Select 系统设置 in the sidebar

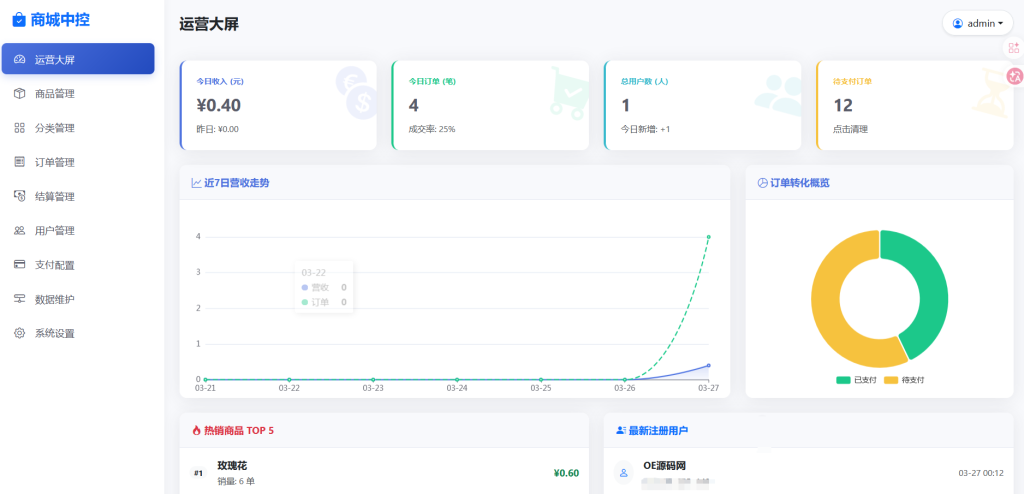(x=78, y=333)
